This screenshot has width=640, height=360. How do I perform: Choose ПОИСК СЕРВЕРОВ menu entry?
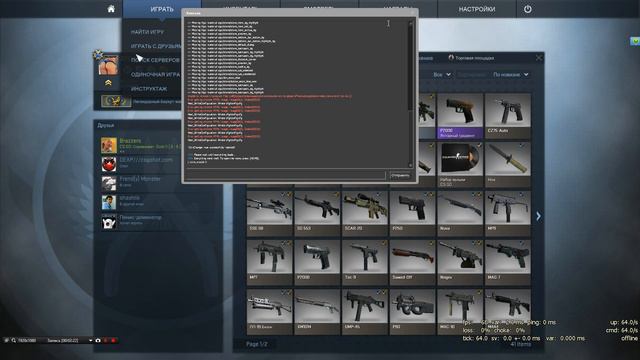156,60
